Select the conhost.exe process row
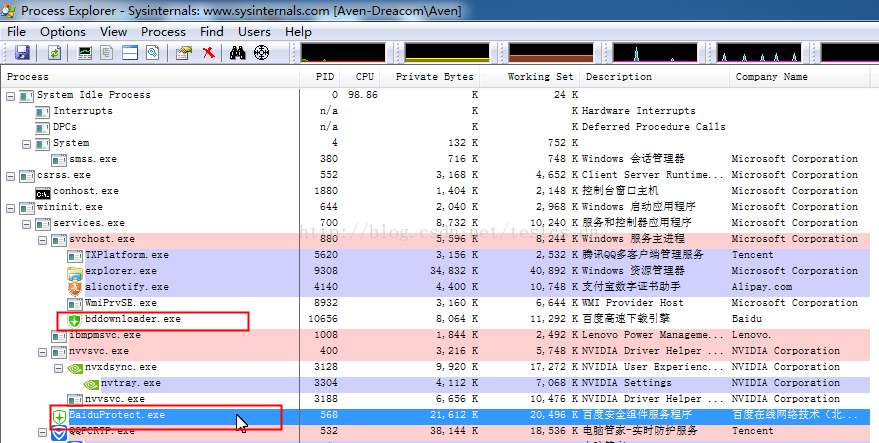 click(x=435, y=191)
